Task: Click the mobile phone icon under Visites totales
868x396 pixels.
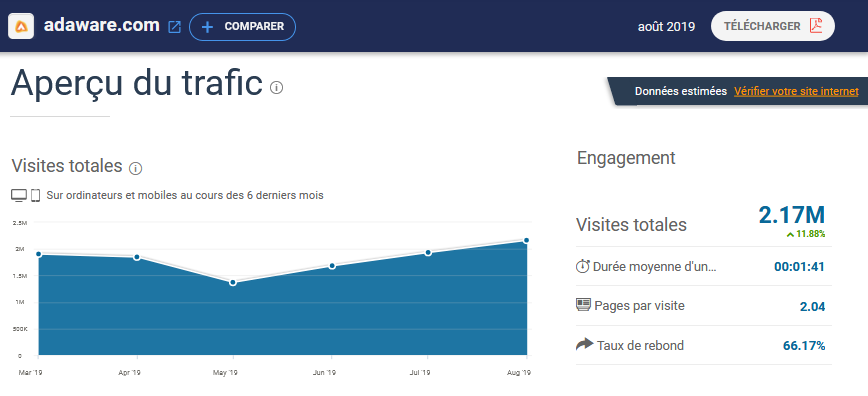Action: 36,196
